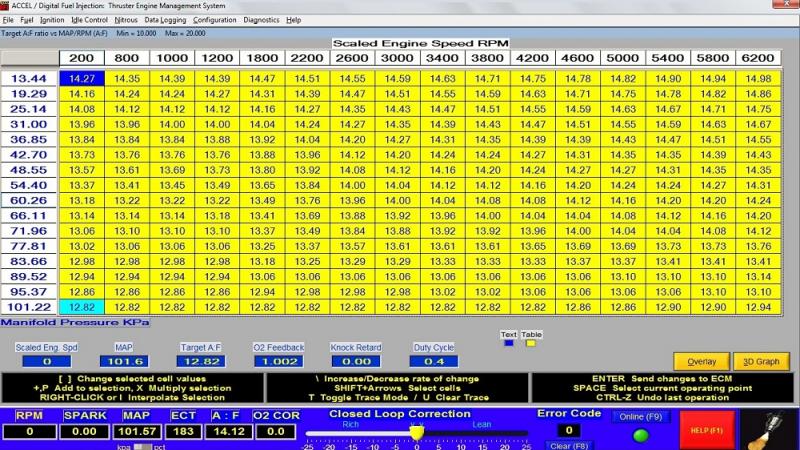Select the 14.55 cell at 5000 RPM, row 31.00
800x450 pixels.
[x=623, y=124]
